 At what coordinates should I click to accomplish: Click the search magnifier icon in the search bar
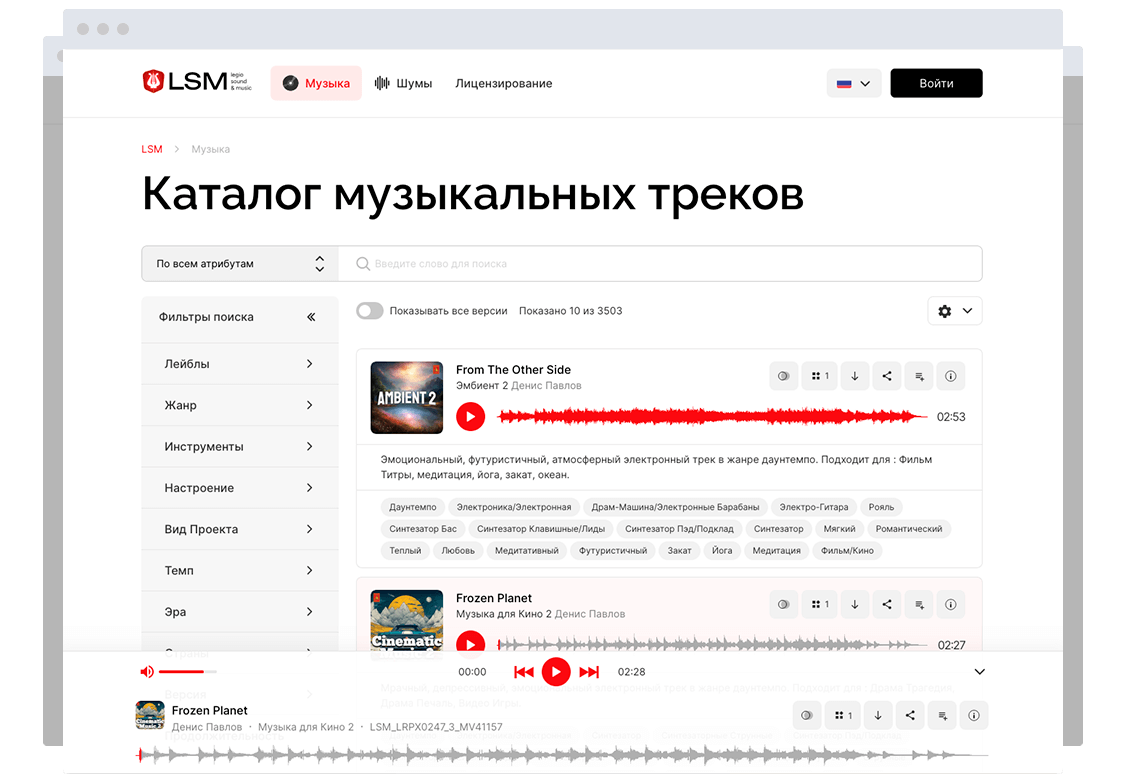click(x=362, y=263)
